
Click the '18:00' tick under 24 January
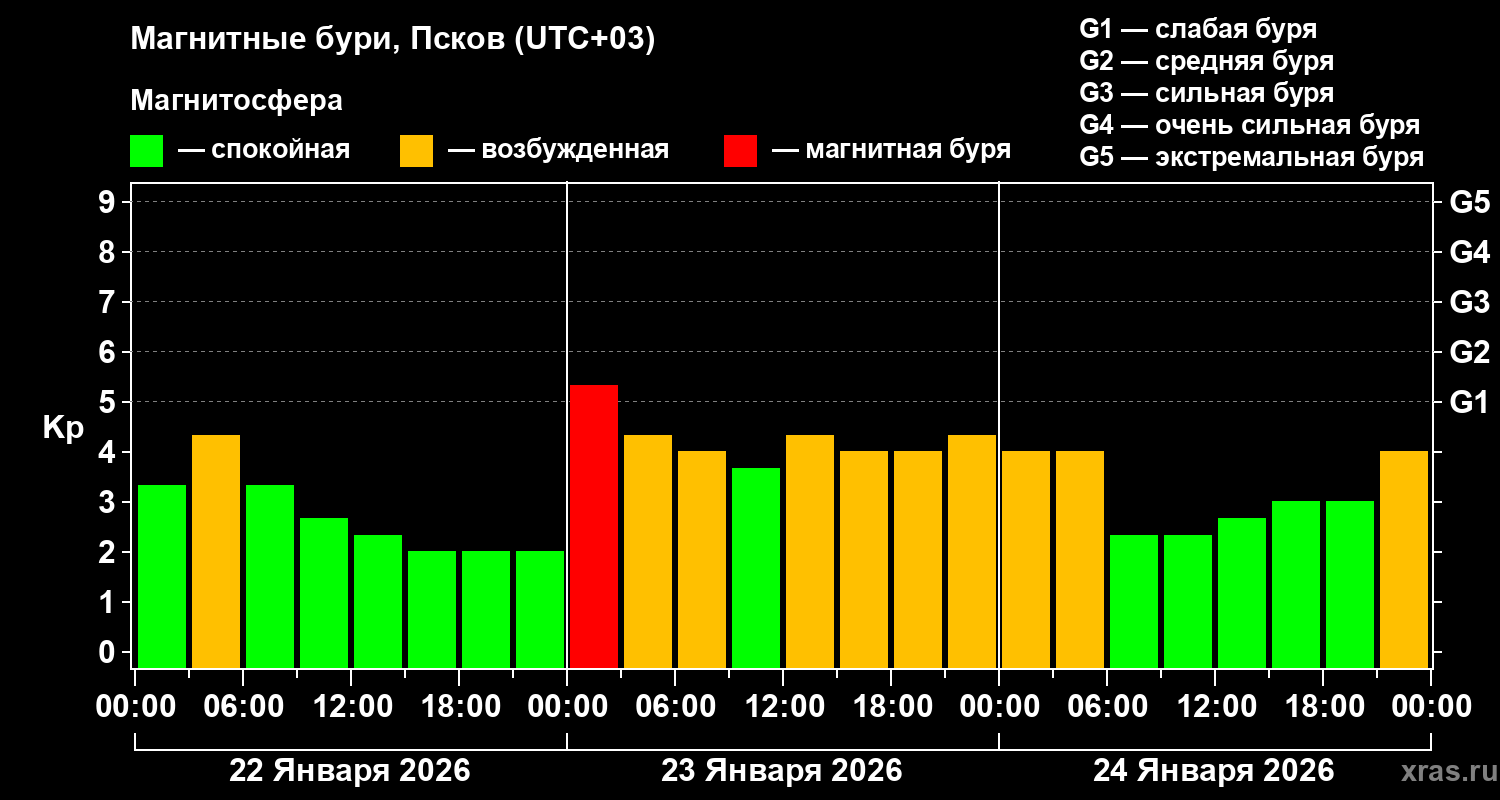(1323, 707)
